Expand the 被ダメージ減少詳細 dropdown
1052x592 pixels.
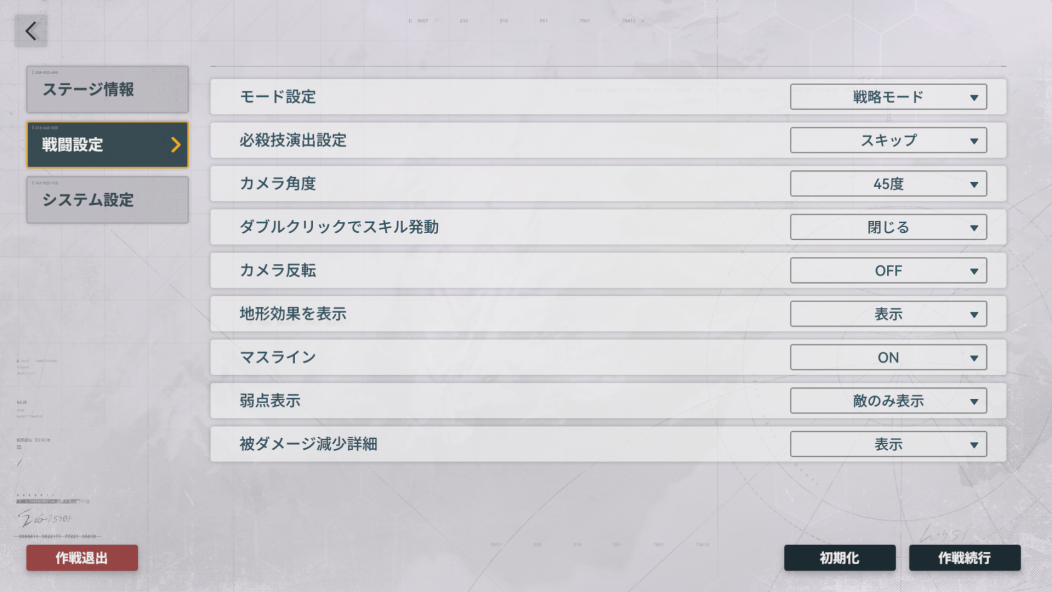point(888,444)
